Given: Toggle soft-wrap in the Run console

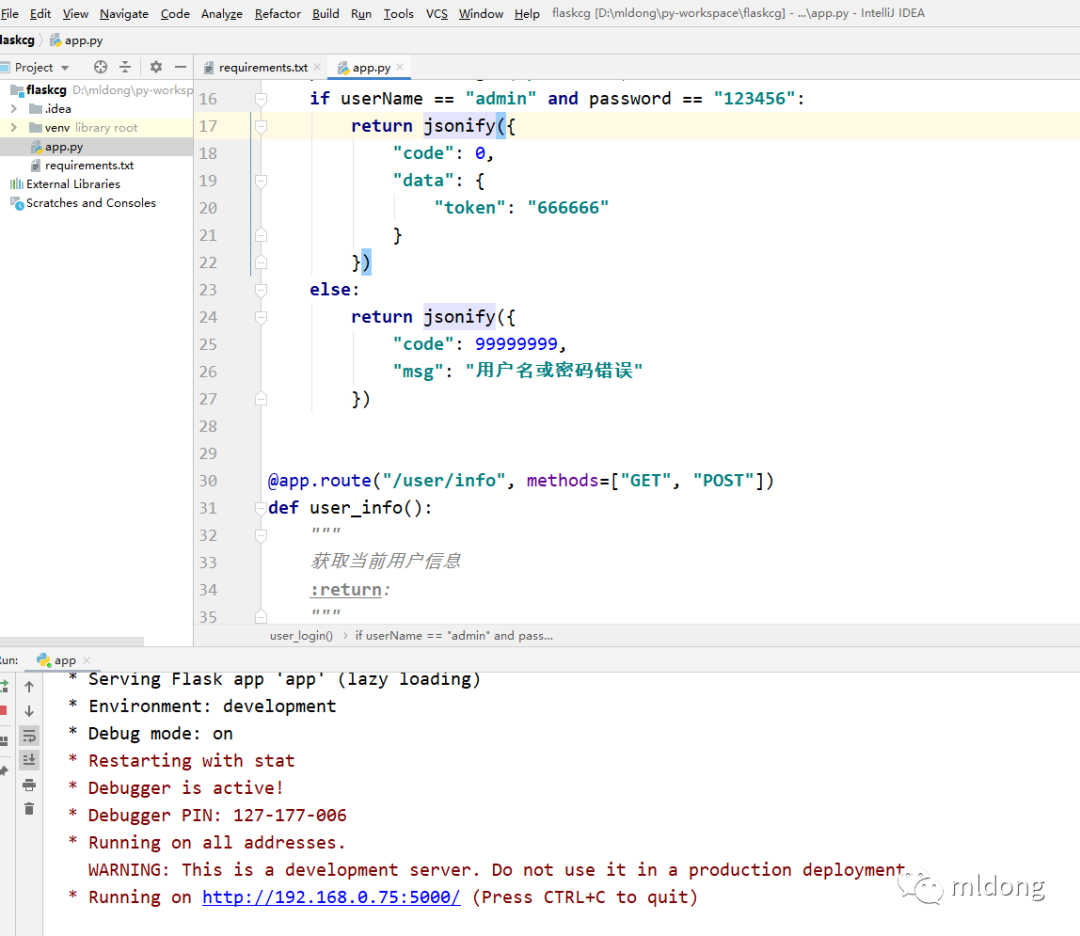Looking at the screenshot, I should [29, 736].
